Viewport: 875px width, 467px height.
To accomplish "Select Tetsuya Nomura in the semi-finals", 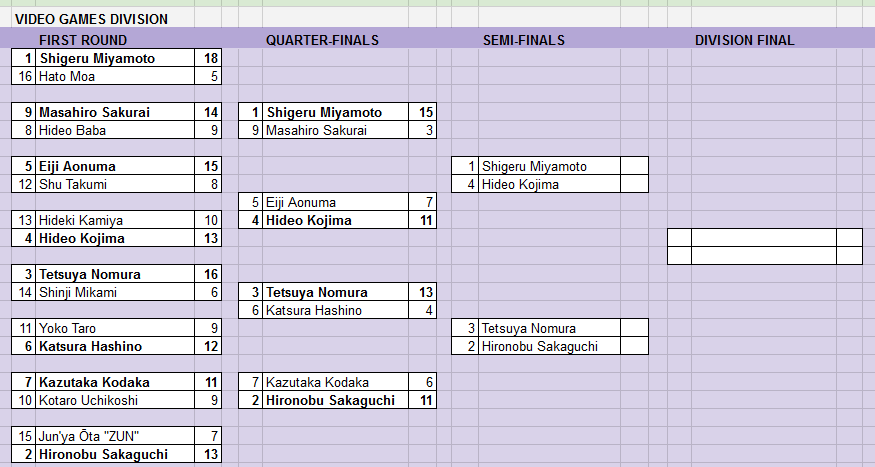I will (549, 328).
